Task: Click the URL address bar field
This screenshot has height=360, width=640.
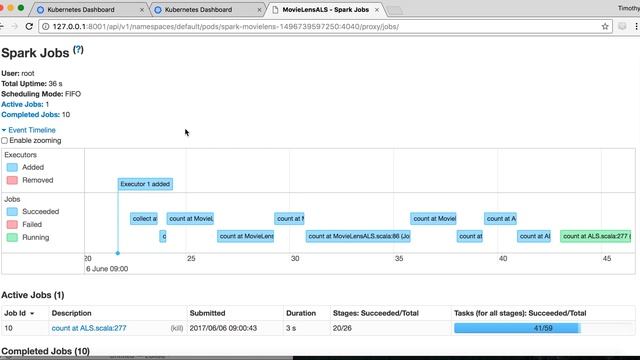Action: coord(325,27)
